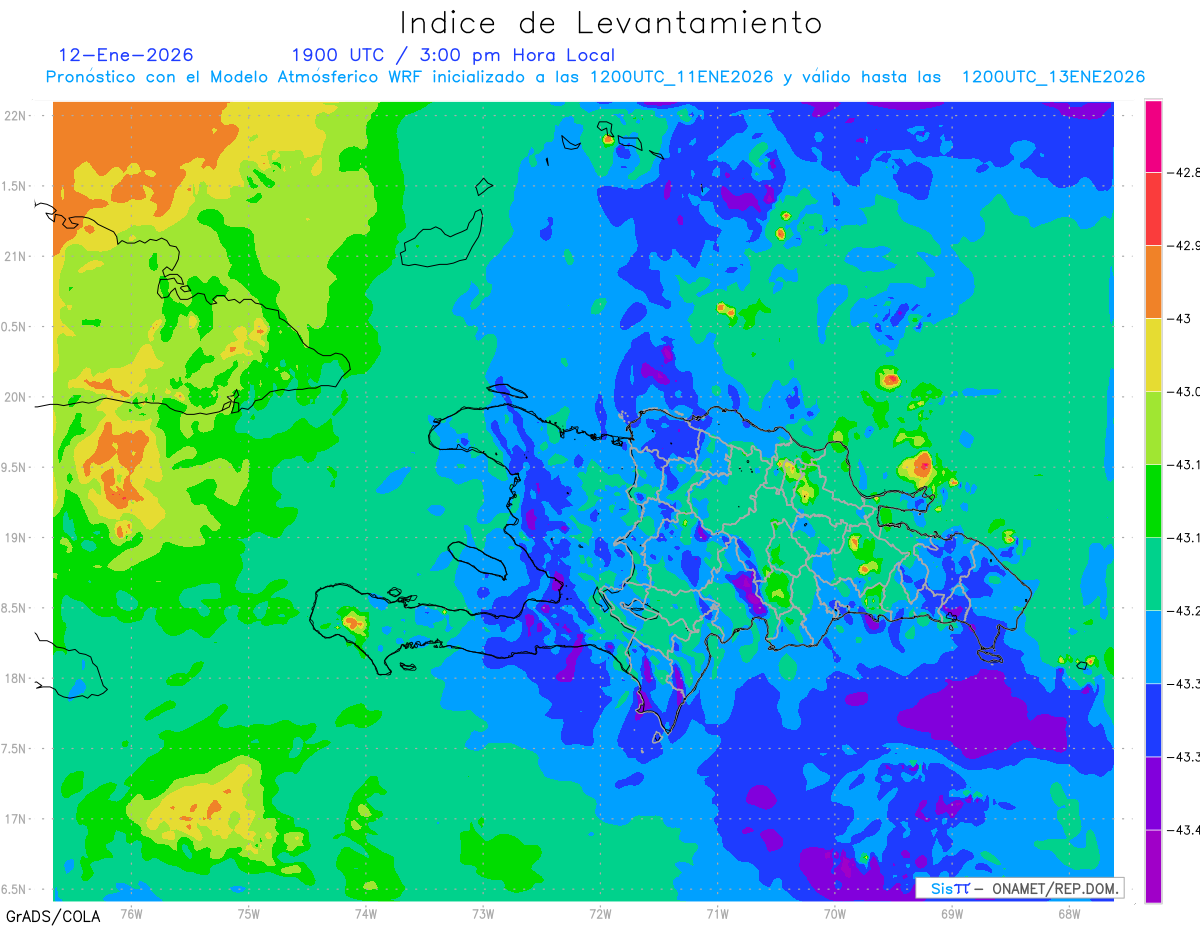Click the color bar value "-42.8"
This screenshot has width=1200, height=927.
1185,173
